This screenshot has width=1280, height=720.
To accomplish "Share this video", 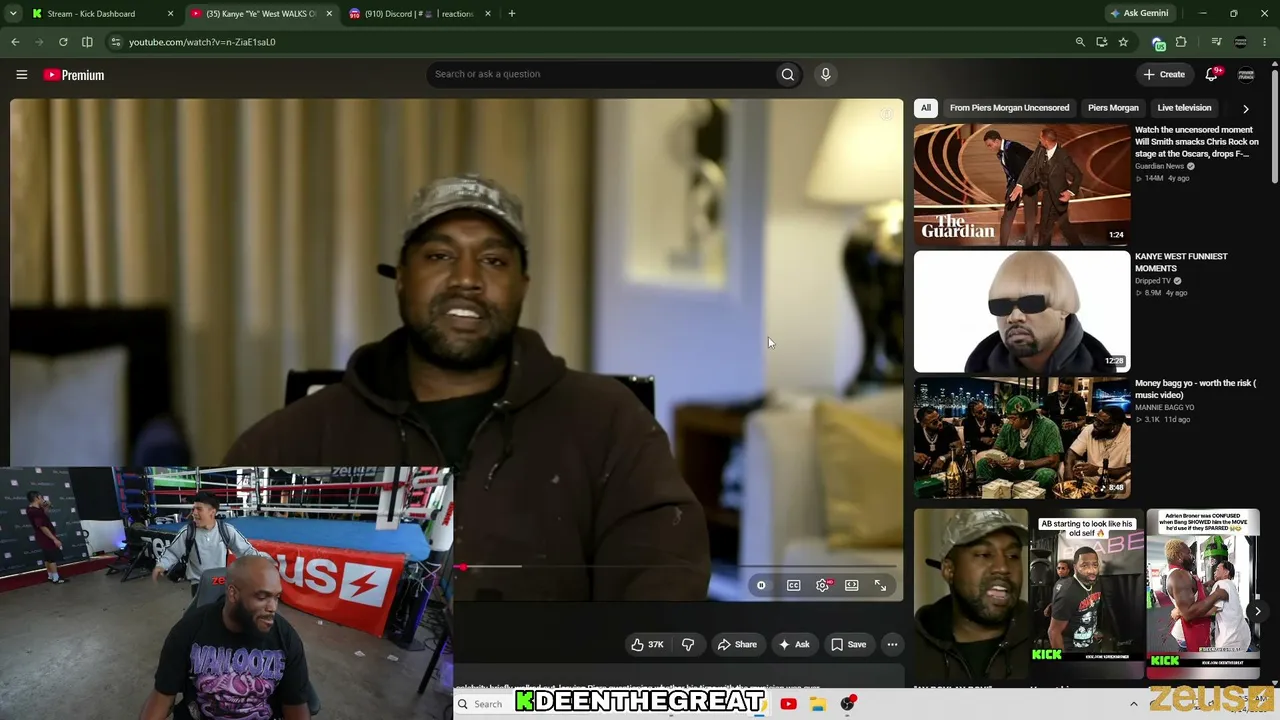I will pos(737,645).
